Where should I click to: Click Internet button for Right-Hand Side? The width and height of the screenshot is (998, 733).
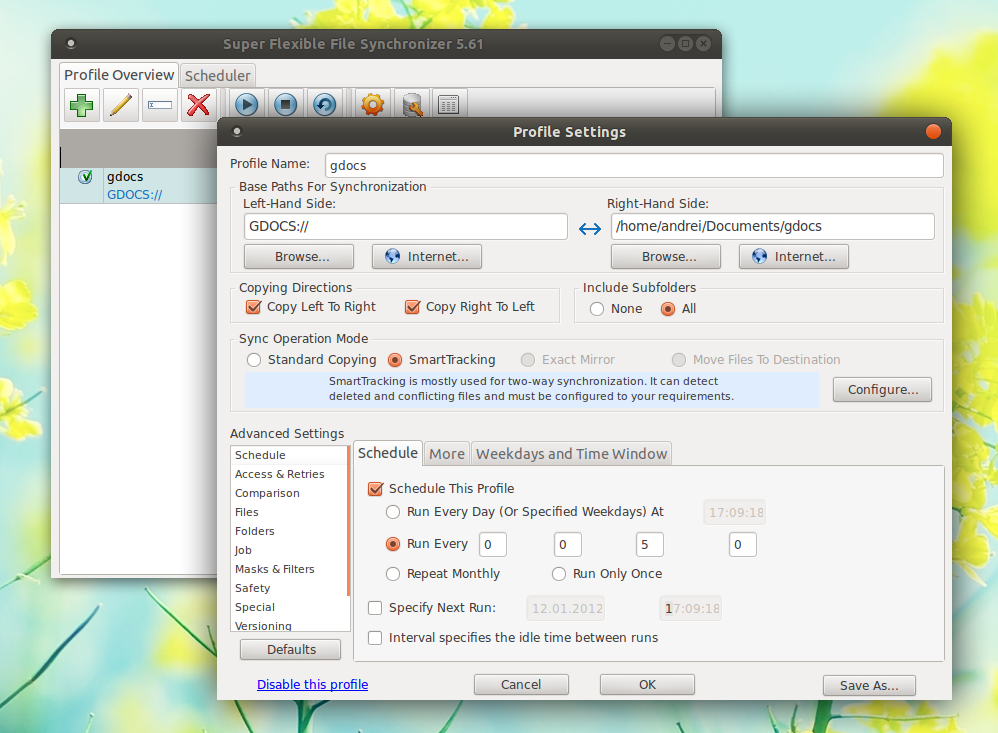(794, 257)
